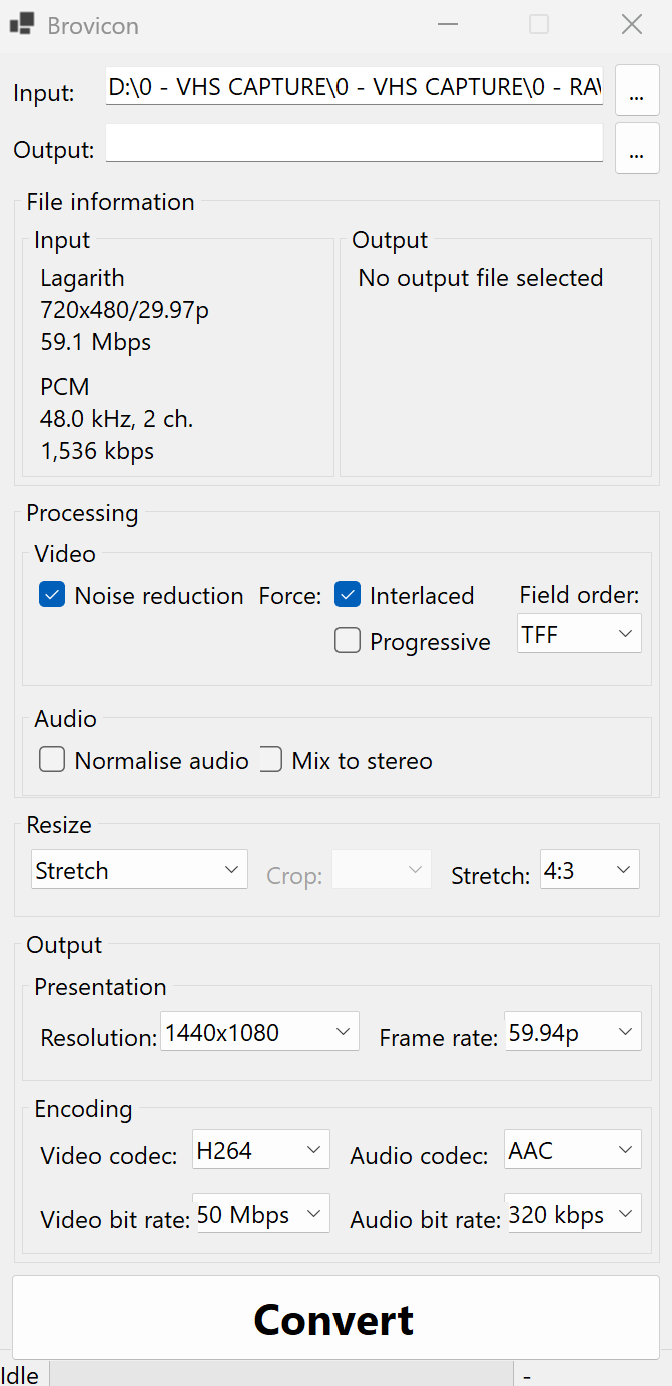Uncheck the Force Interlaced option

347,596
